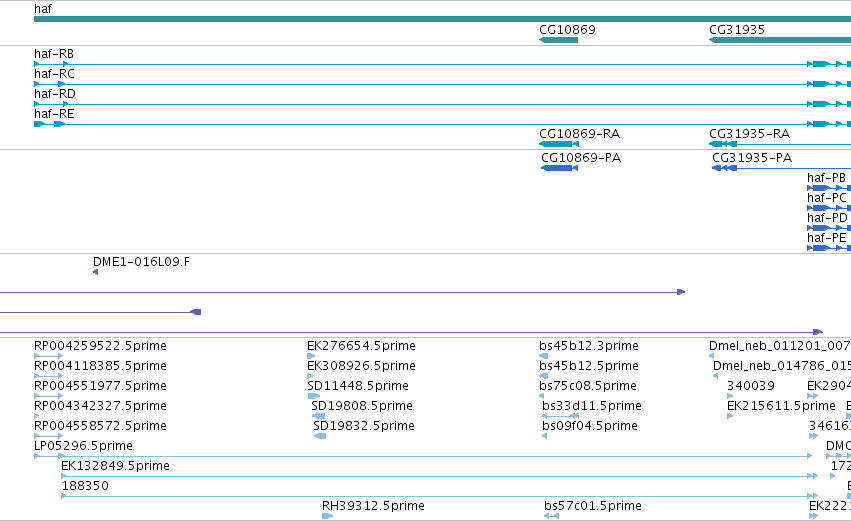
Task: Open the RP004118385.5prime EST label
Action: (100, 366)
